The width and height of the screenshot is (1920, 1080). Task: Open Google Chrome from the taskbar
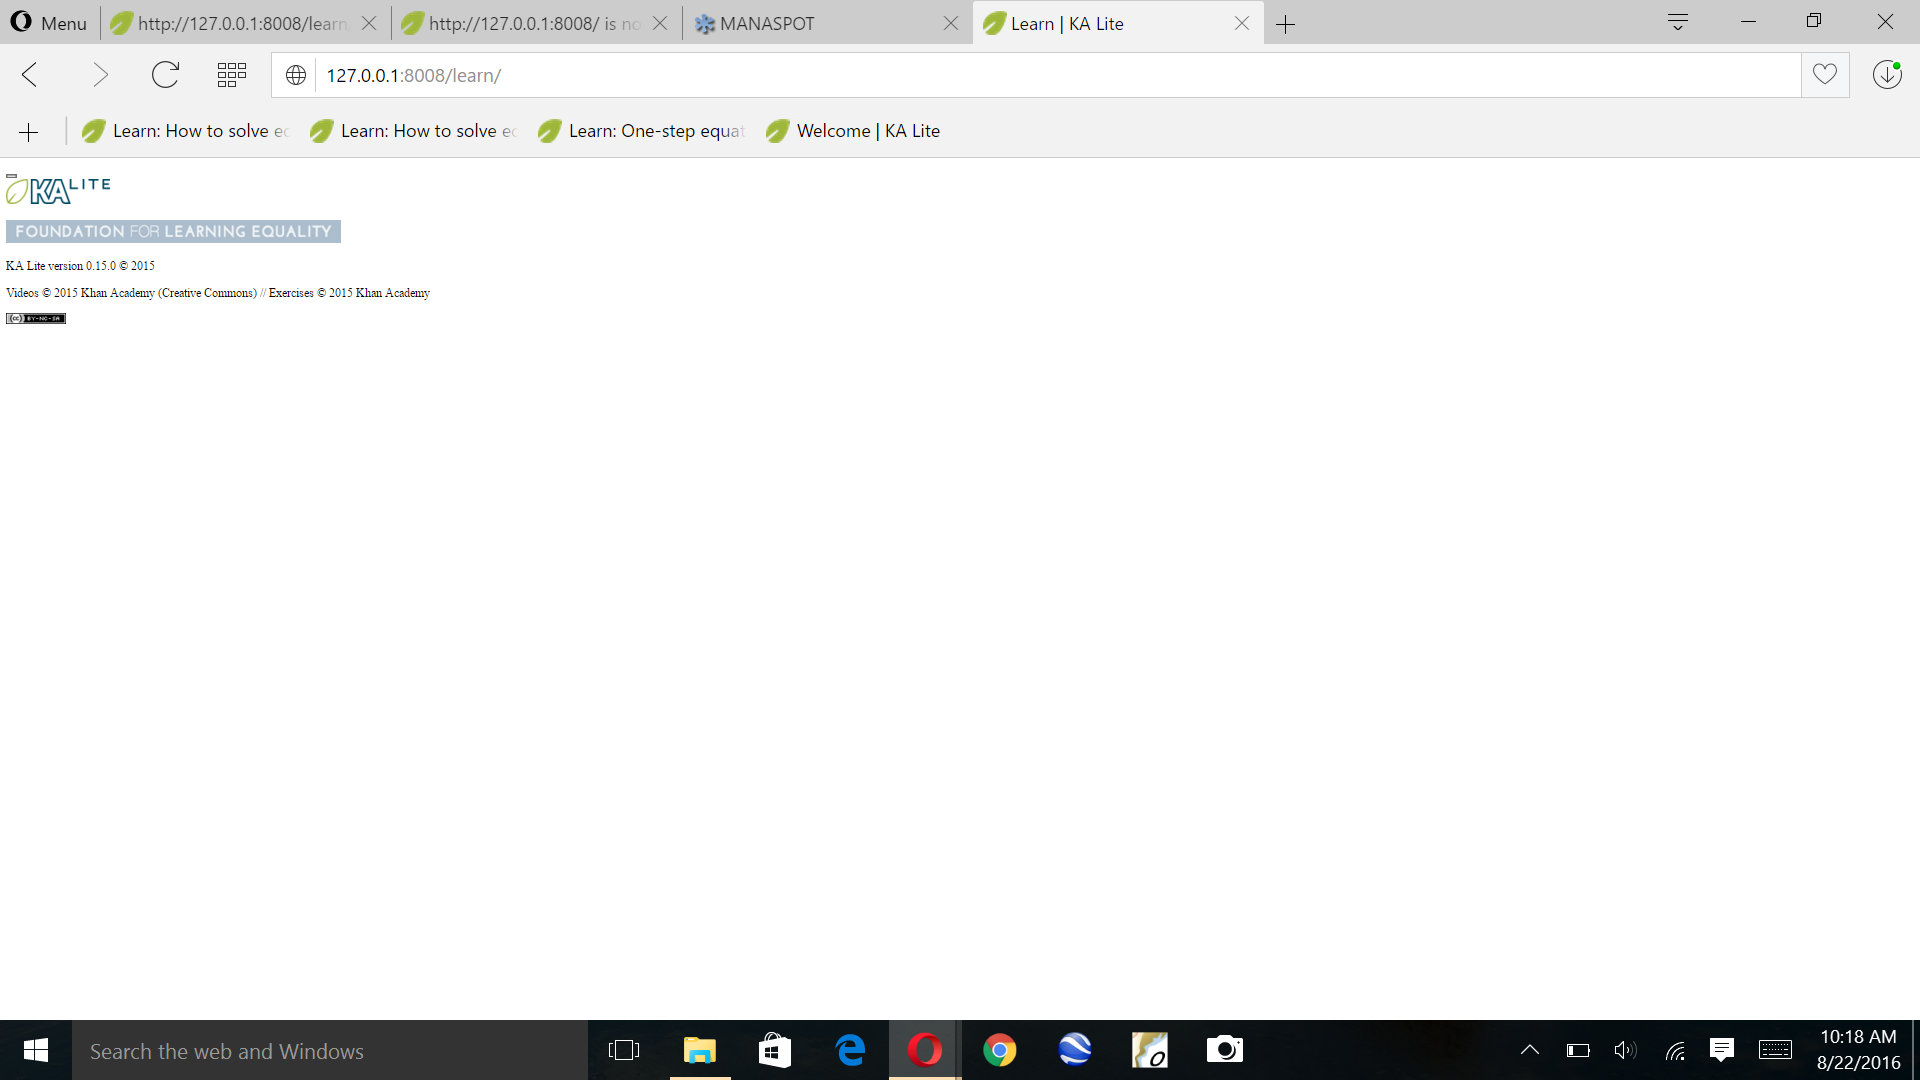click(x=999, y=1050)
